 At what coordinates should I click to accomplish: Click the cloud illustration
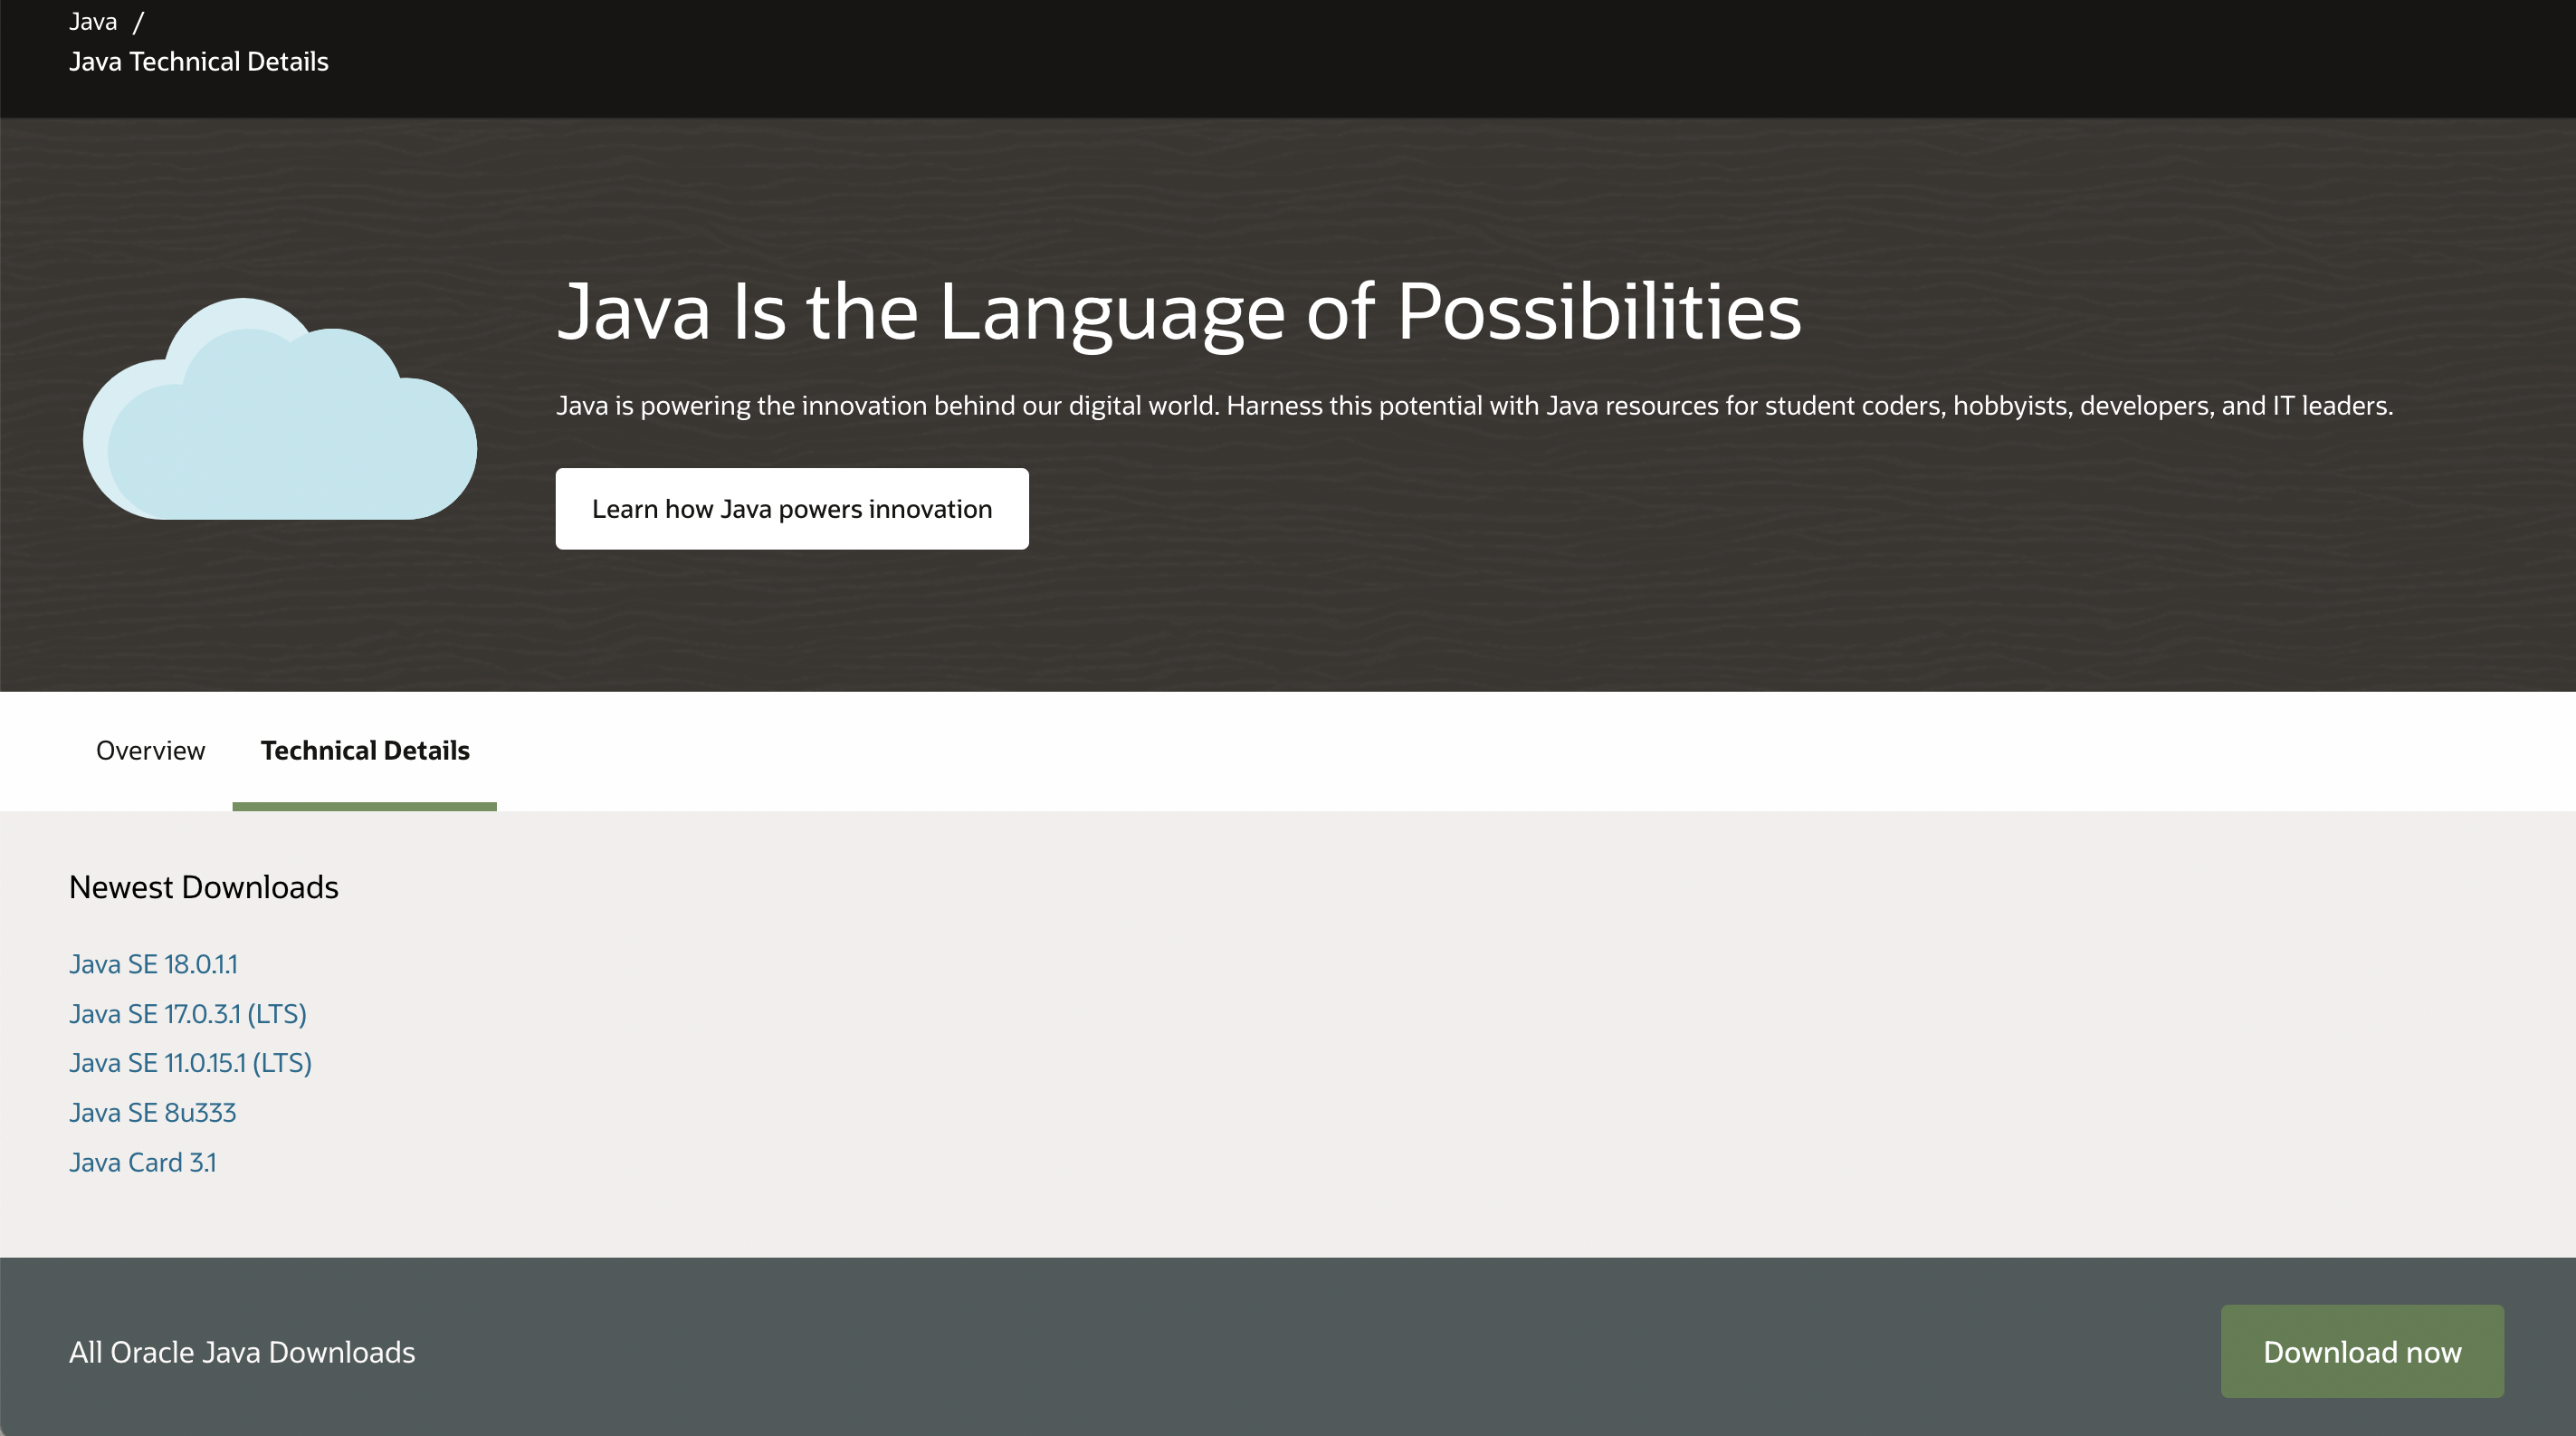click(280, 408)
